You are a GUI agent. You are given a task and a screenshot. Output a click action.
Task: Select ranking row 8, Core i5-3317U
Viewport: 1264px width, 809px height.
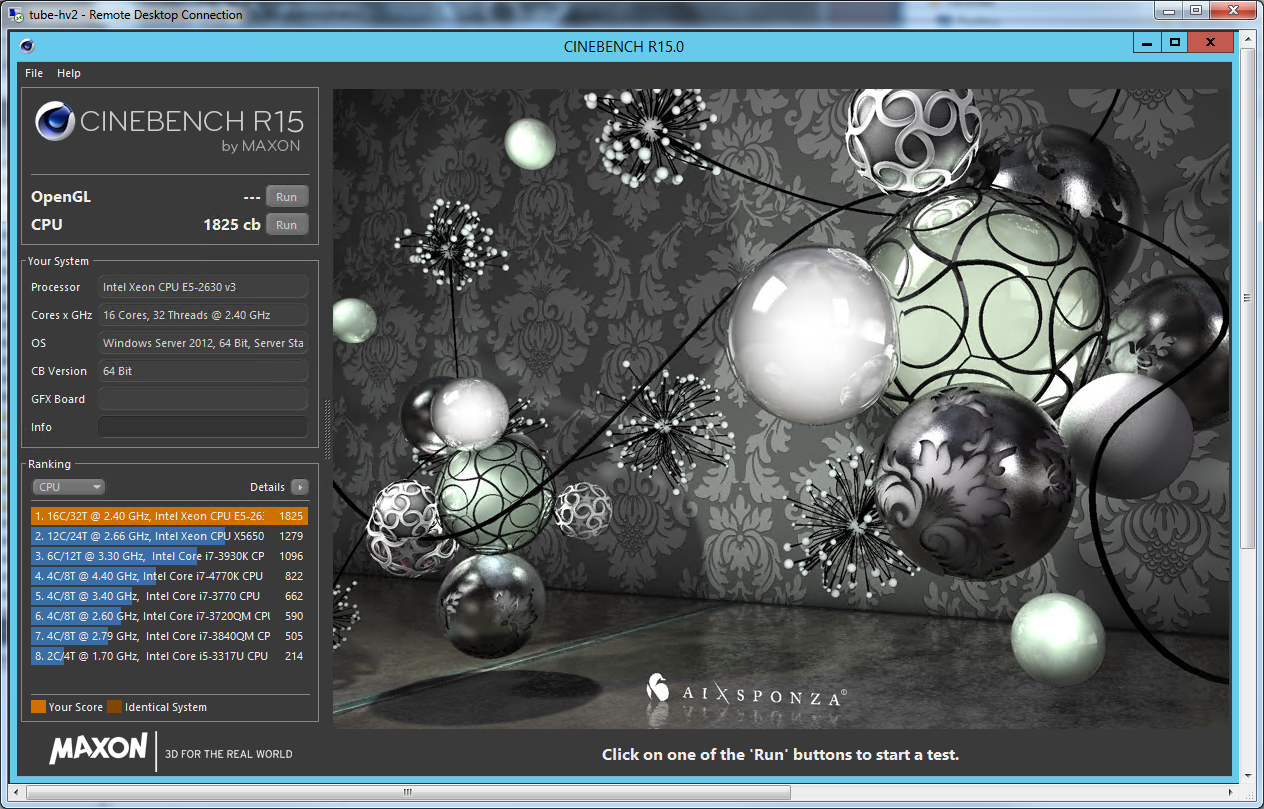click(x=169, y=656)
